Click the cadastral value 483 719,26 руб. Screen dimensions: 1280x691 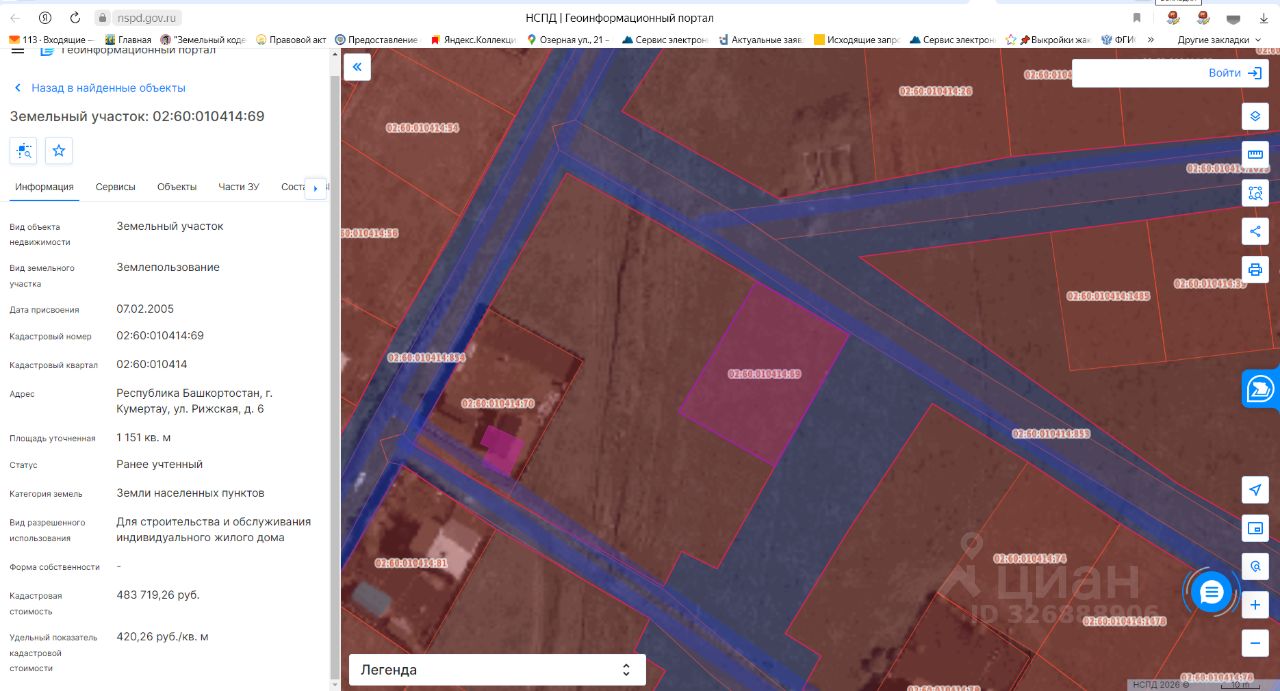[x=158, y=595]
